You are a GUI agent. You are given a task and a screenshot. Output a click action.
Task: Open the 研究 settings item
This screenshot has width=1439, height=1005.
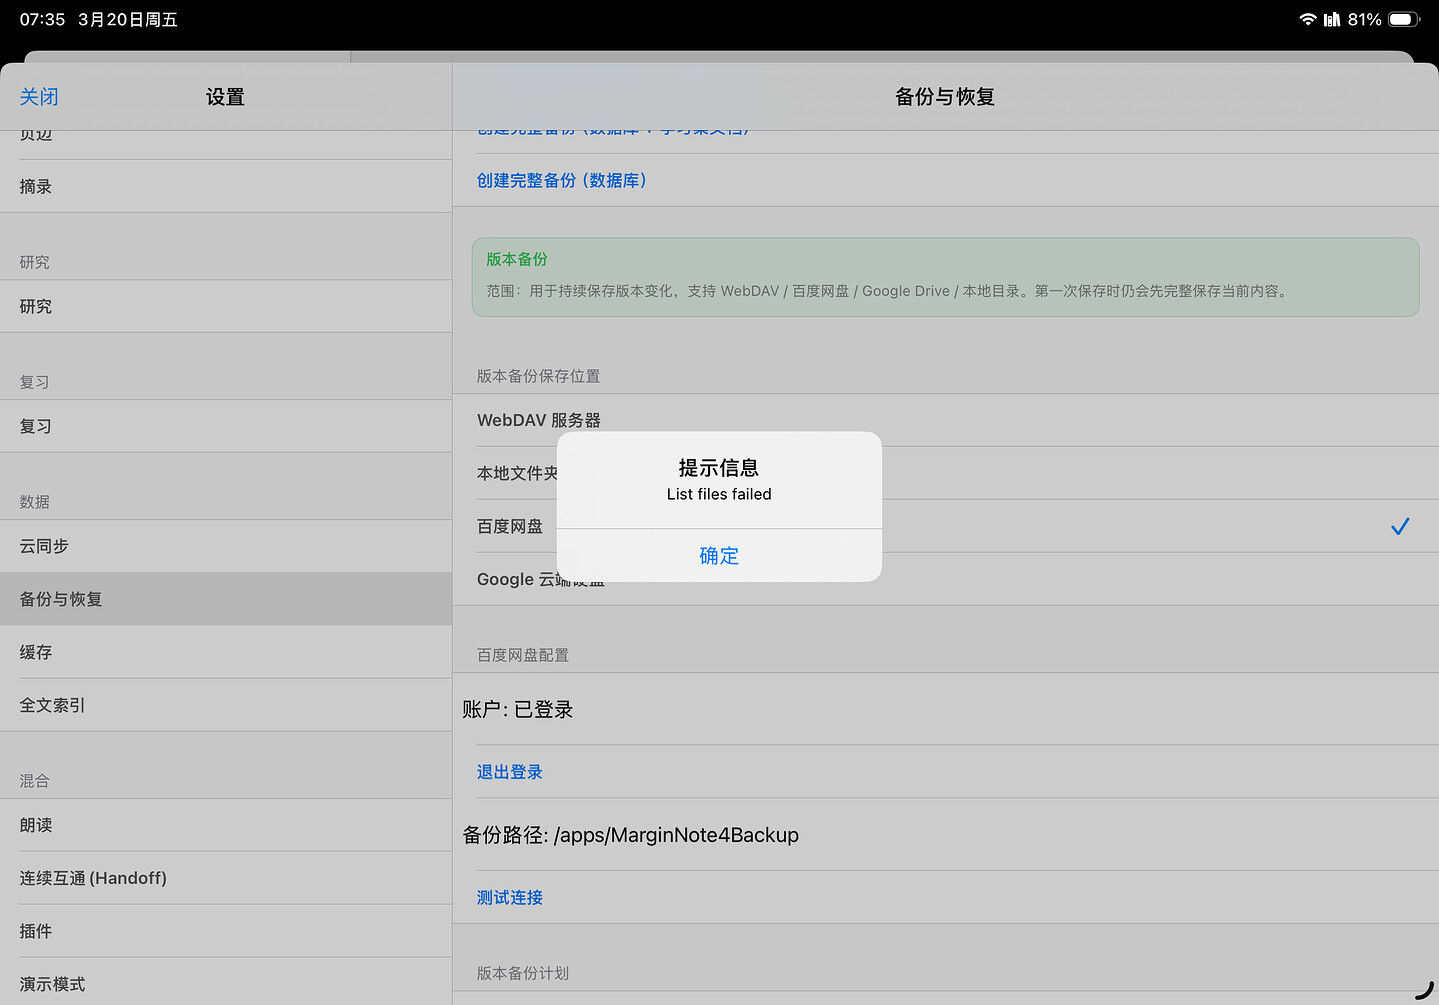tap(36, 306)
